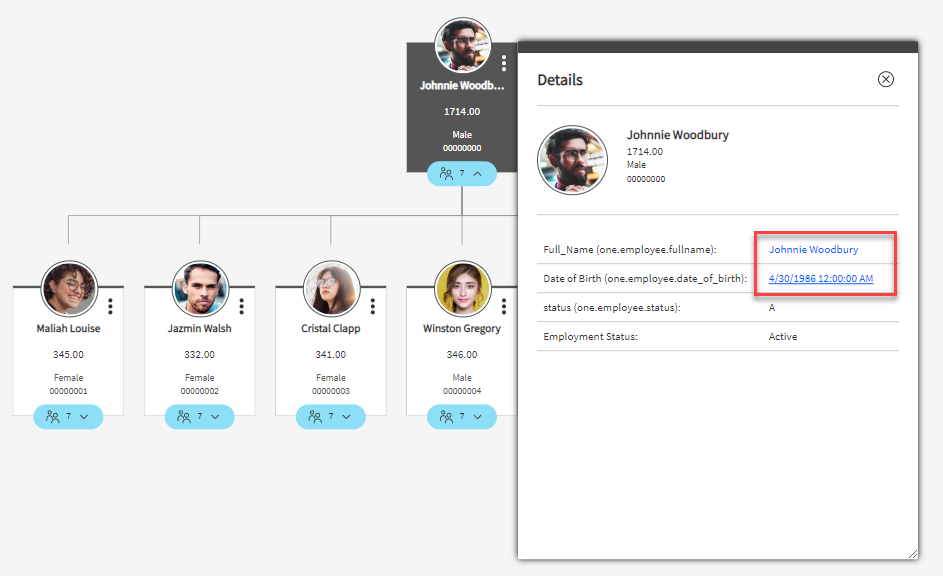Viewport: 943px width, 576px height.
Task: Click the 332.00 value on Jazmin Walsh card
Action: coord(200,355)
